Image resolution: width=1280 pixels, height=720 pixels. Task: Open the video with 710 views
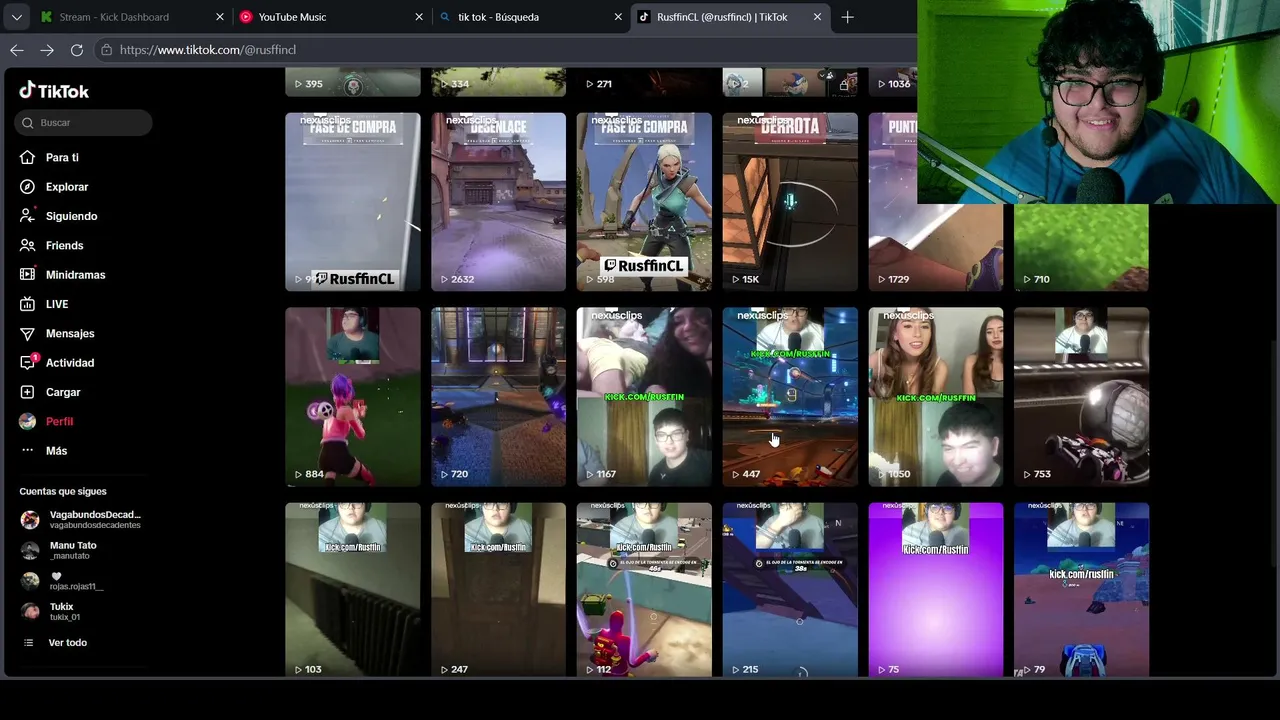pyautogui.click(x=1082, y=247)
